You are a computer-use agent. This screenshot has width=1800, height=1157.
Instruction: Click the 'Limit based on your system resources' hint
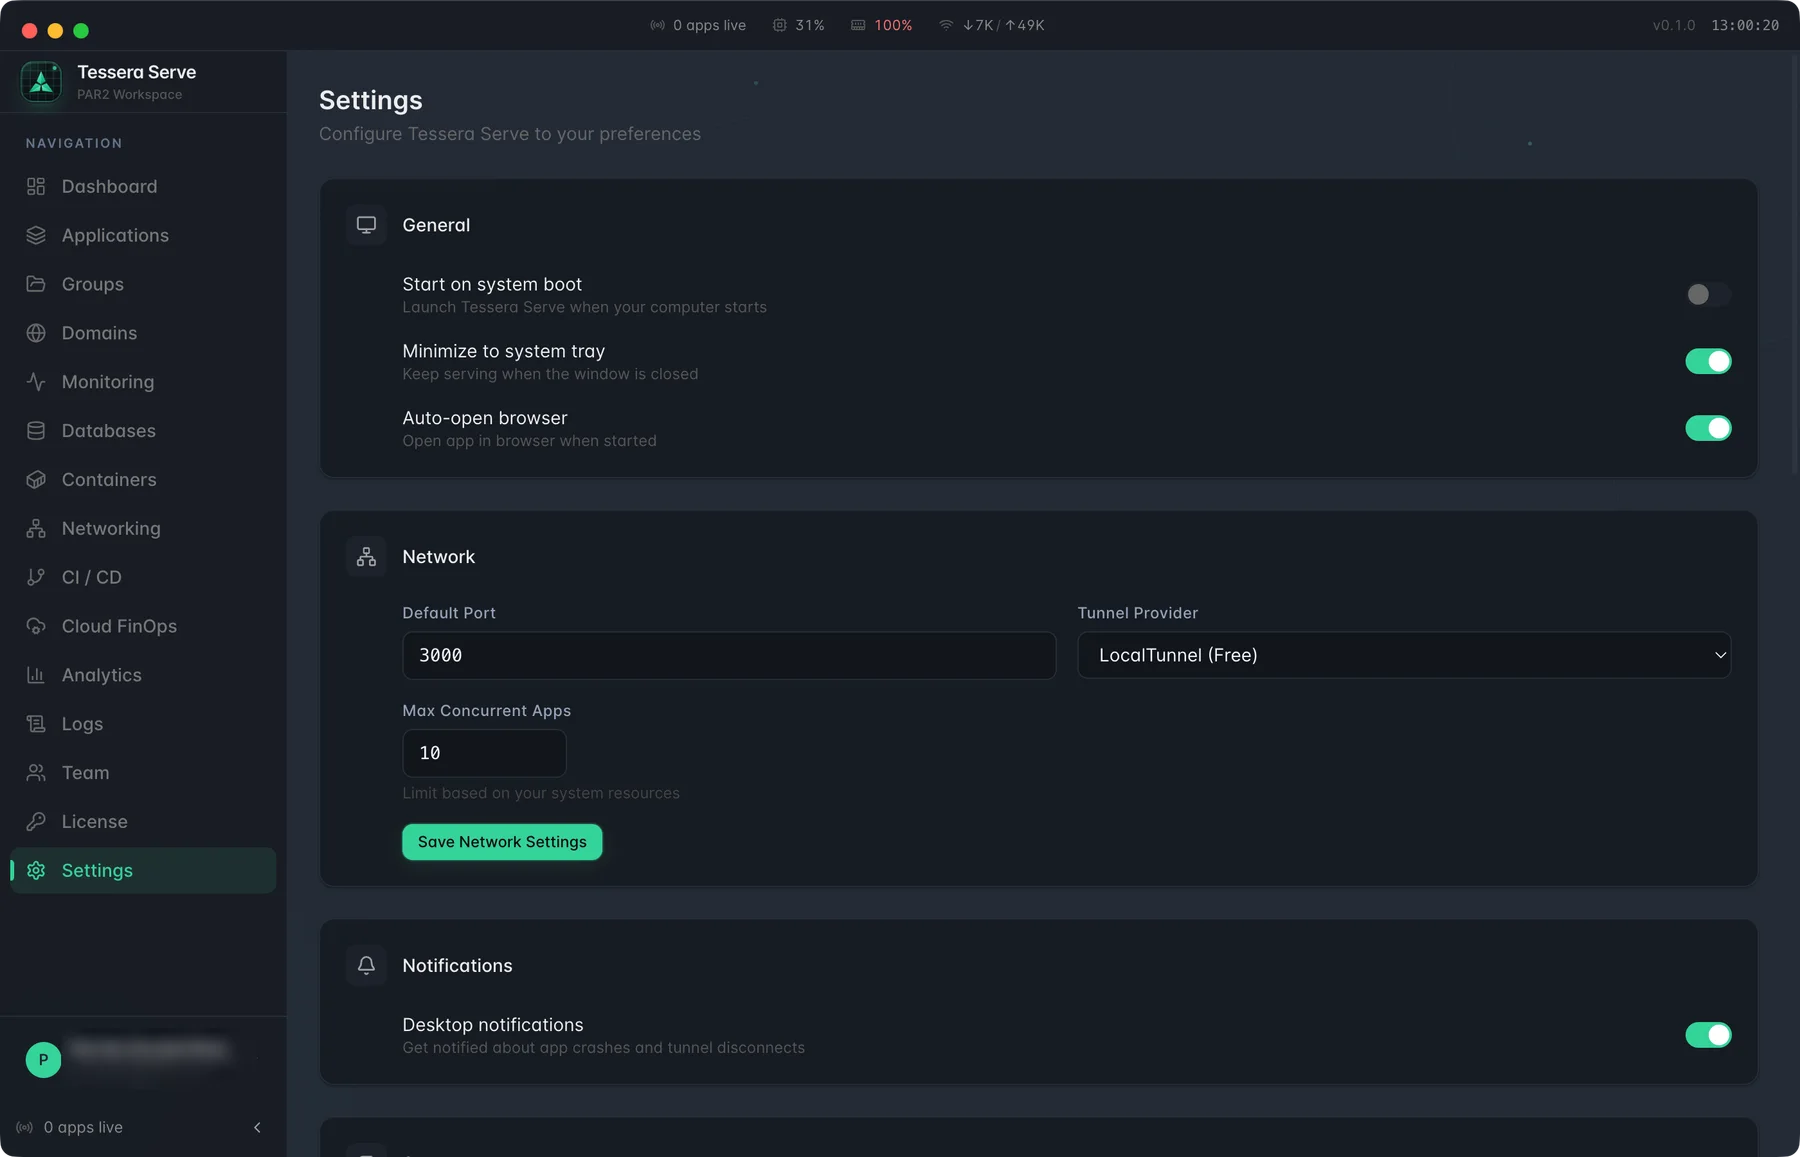(541, 793)
